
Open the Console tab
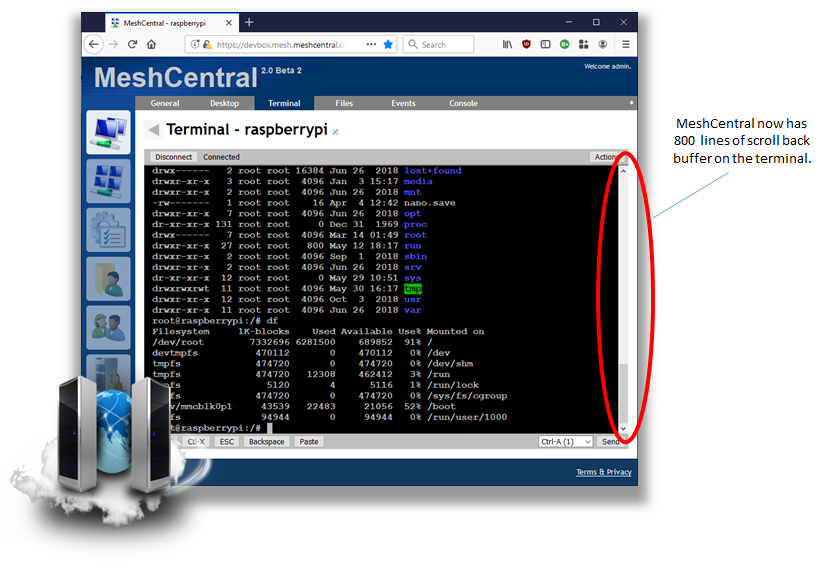[462, 103]
